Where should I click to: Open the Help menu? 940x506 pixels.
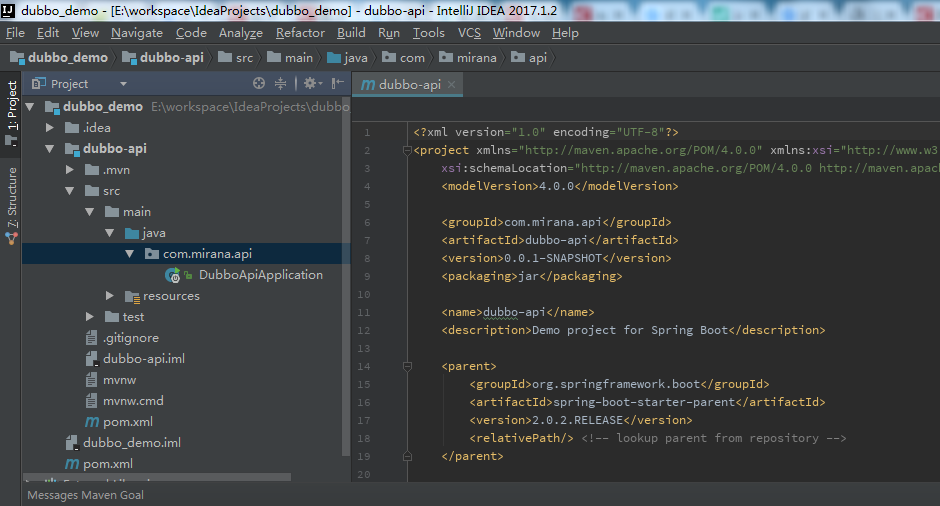pos(565,33)
